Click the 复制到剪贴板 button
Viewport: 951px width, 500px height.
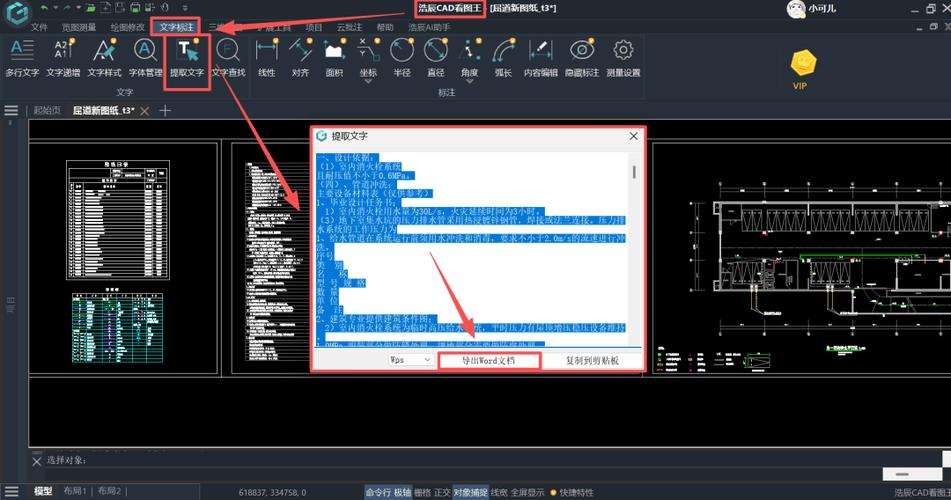coord(592,360)
